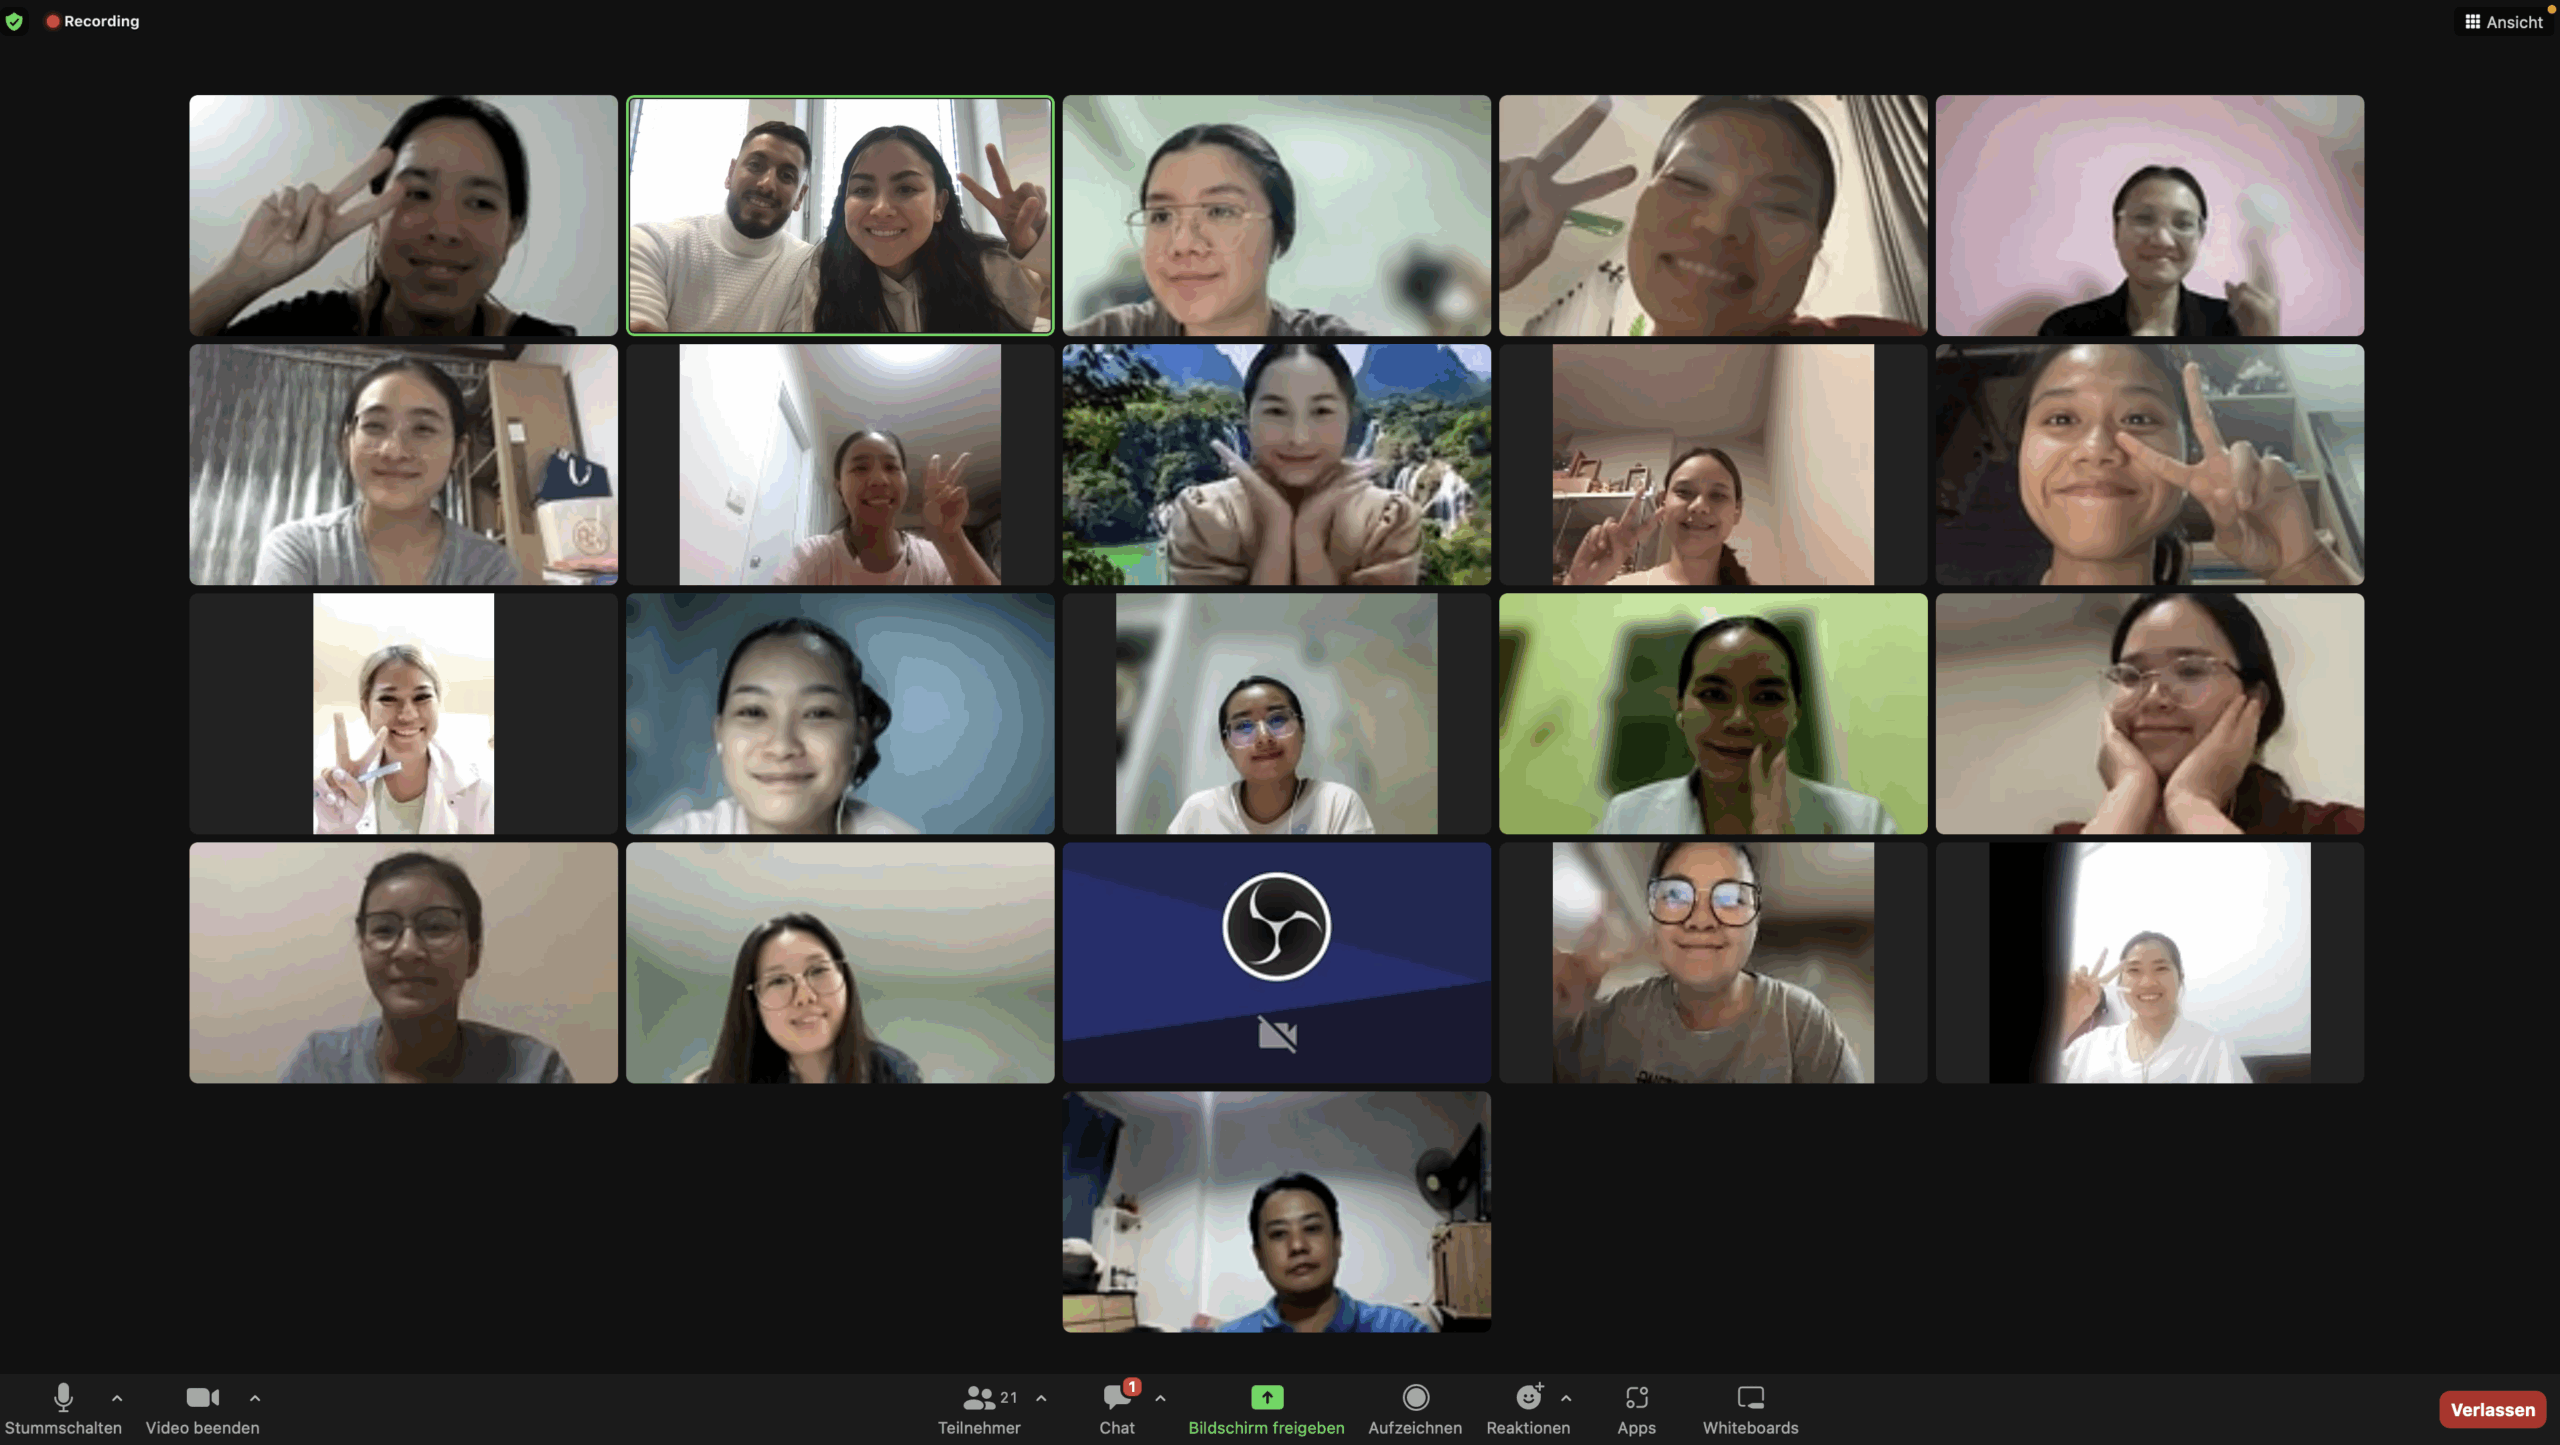Viewport: 2560px width, 1445px height.
Task: Select the OBS logo participant tile
Action: (x=1276, y=962)
